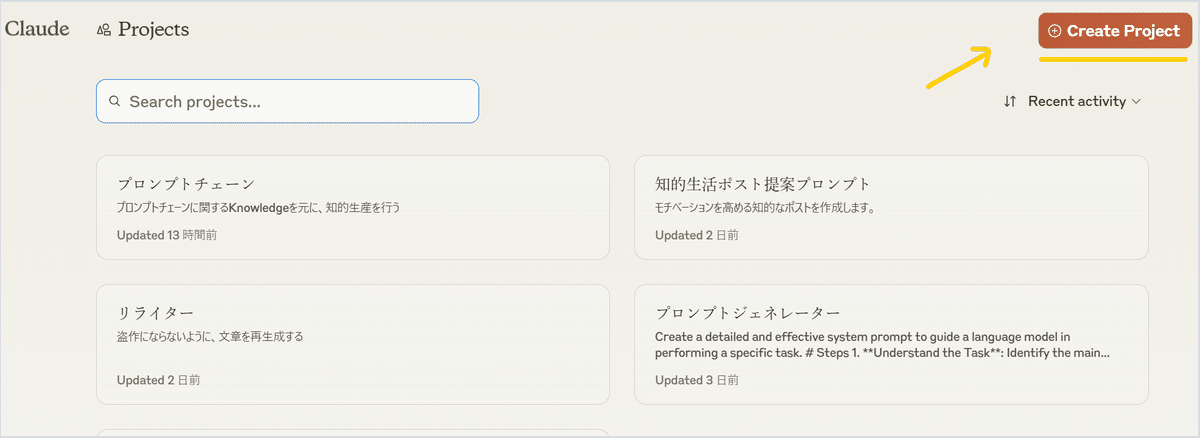The height and width of the screenshot is (438, 1200).
Task: Click the chevron next to Recent activity
Action: tap(1136, 102)
